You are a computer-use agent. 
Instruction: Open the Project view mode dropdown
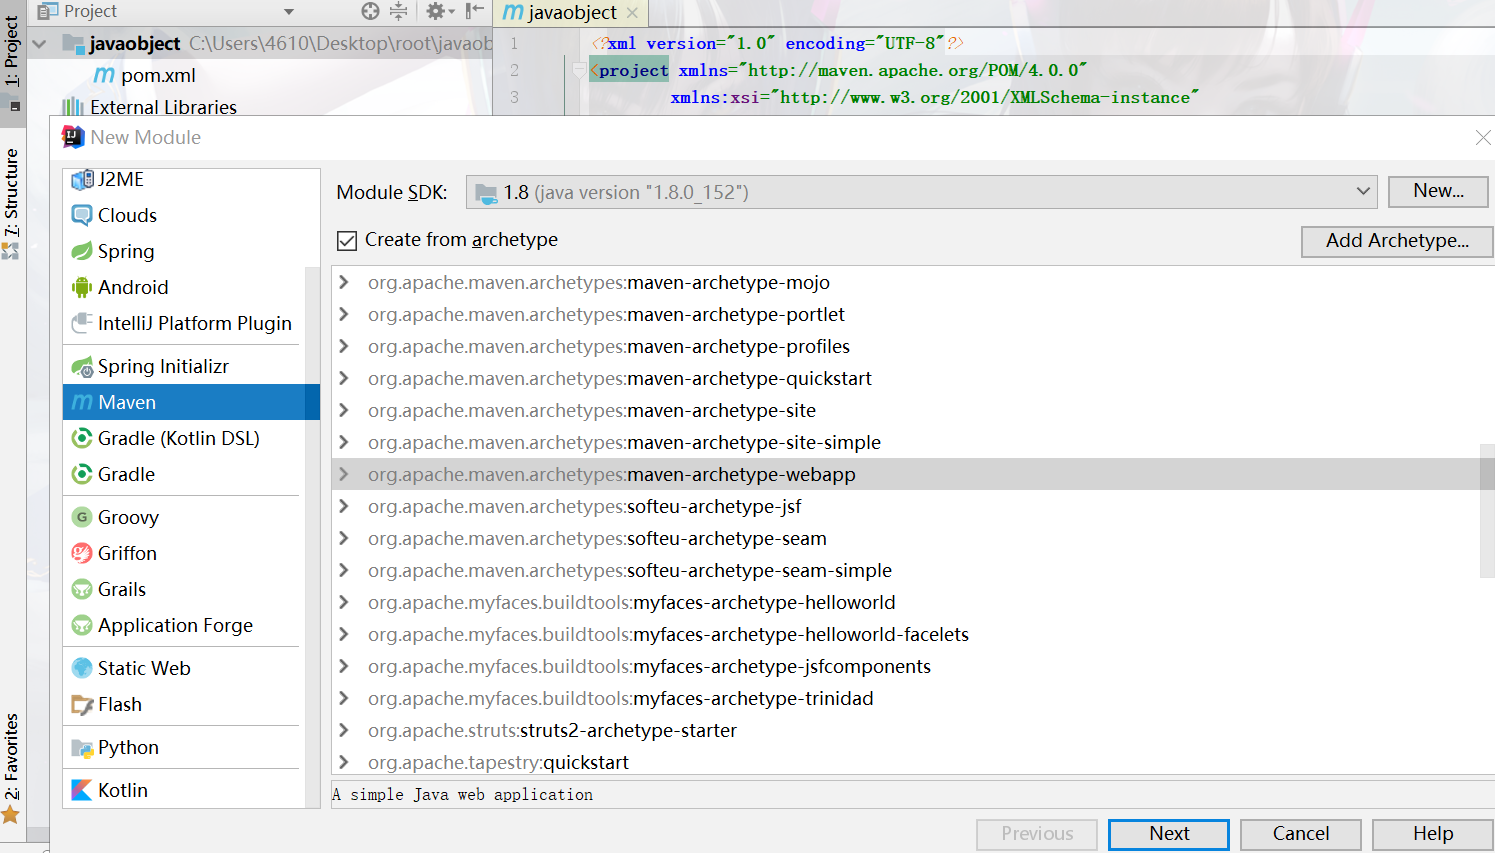(x=289, y=12)
